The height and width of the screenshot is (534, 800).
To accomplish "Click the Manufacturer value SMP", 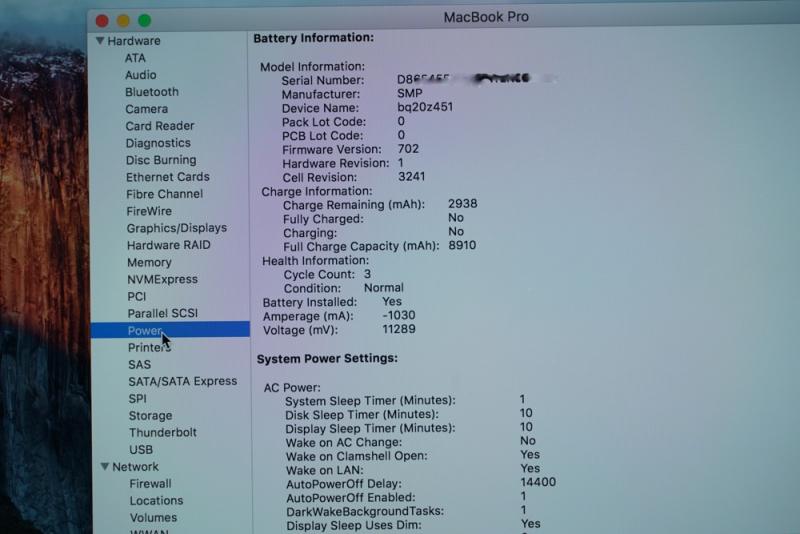I will pyautogui.click(x=410, y=93).
